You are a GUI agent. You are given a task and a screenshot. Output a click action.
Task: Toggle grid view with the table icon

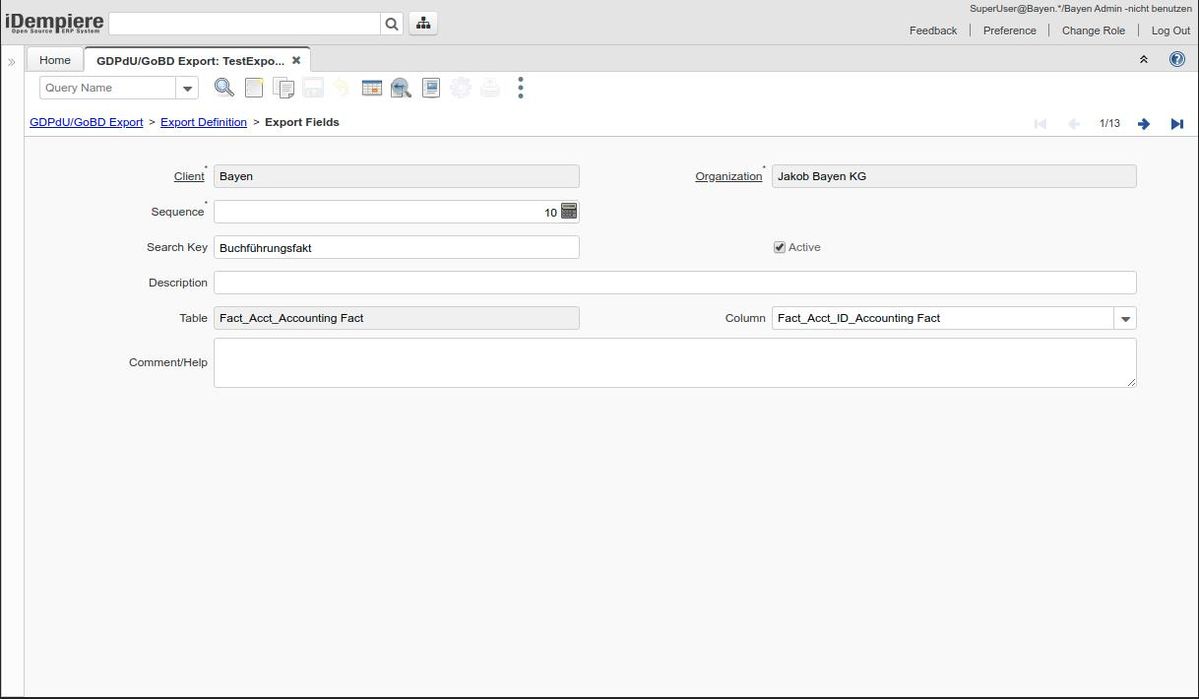(372, 88)
